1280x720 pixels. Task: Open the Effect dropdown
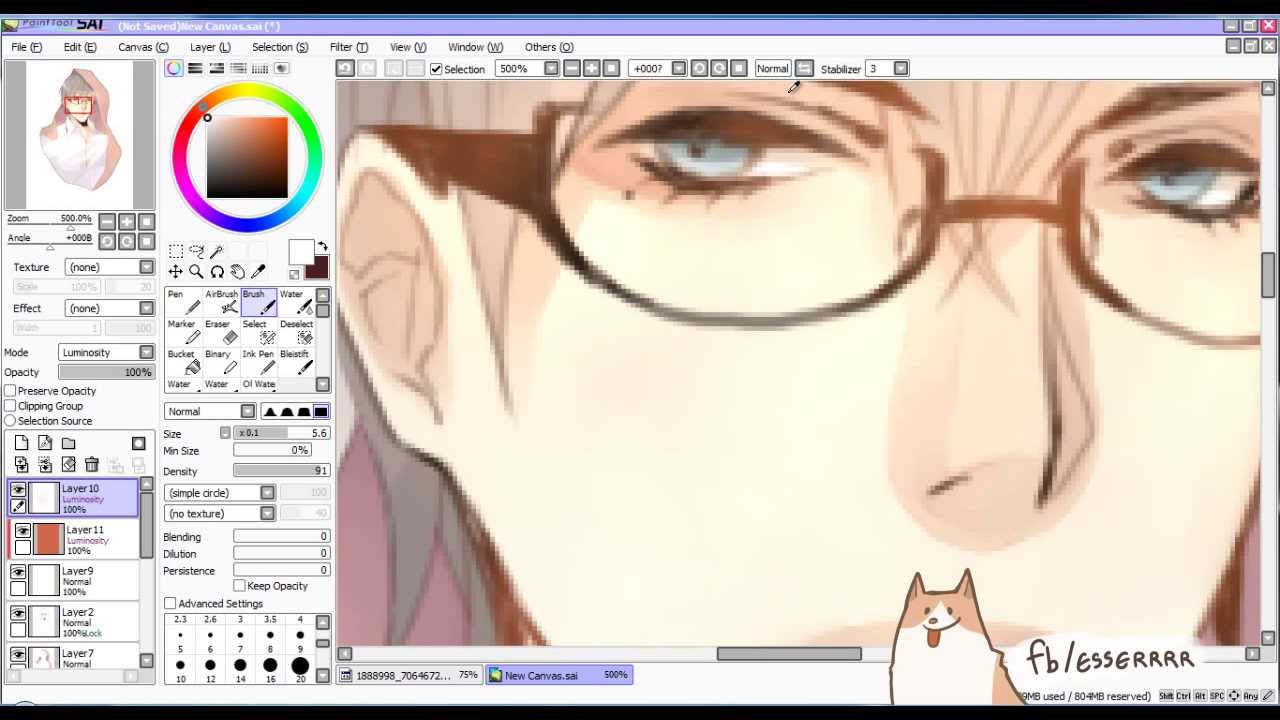(x=110, y=308)
